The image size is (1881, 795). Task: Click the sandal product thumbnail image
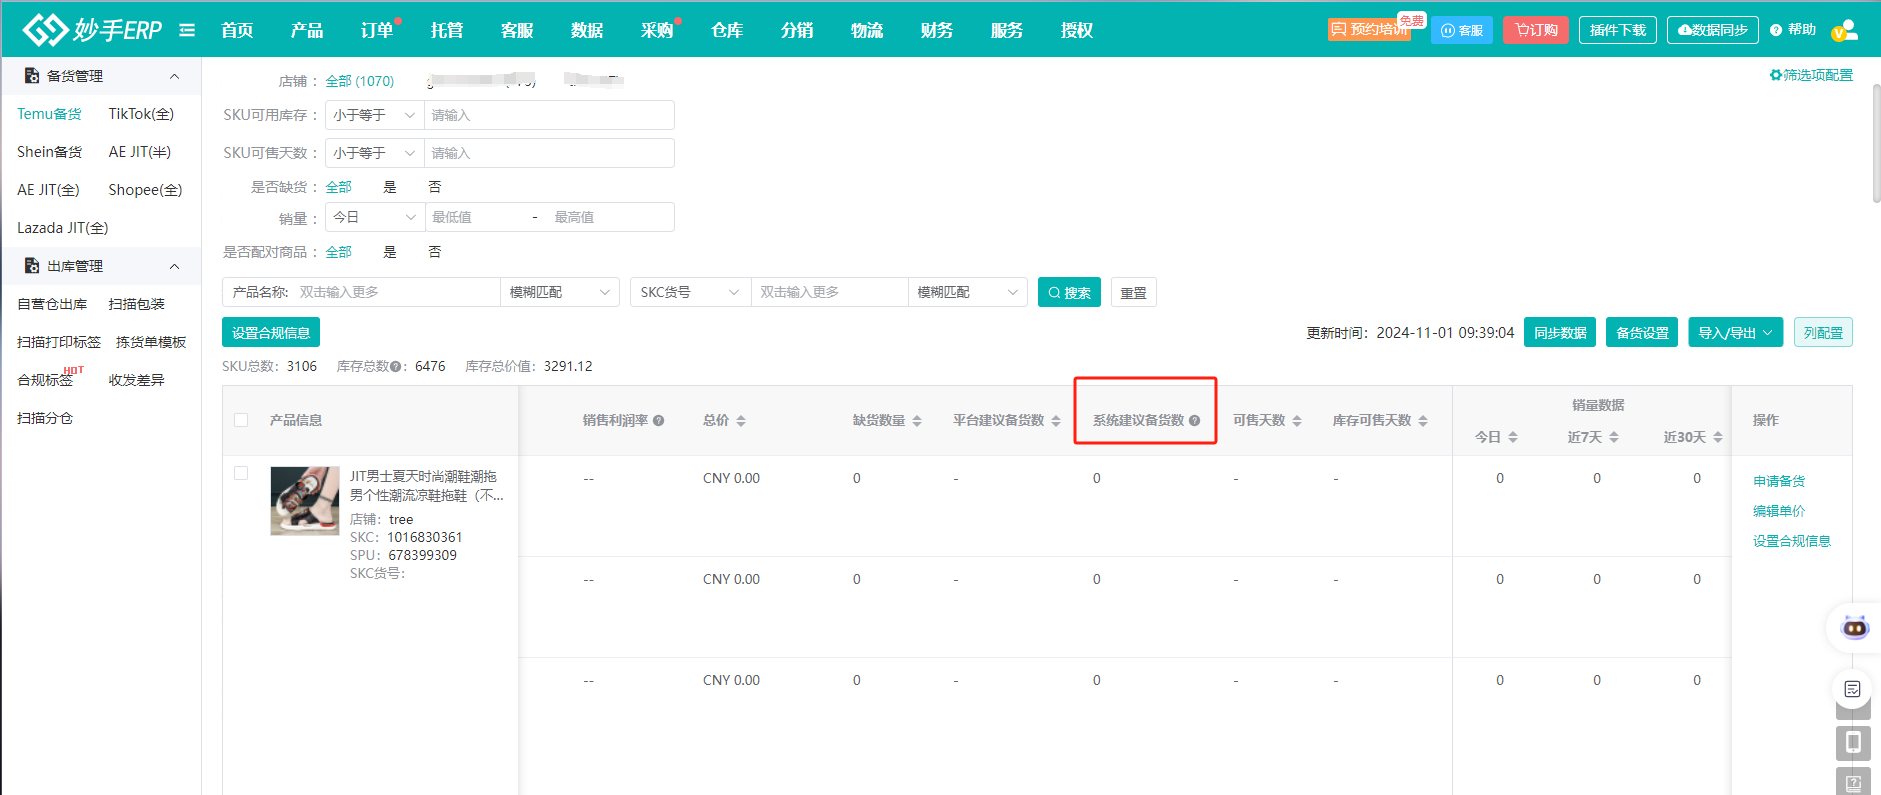pyautogui.click(x=305, y=501)
